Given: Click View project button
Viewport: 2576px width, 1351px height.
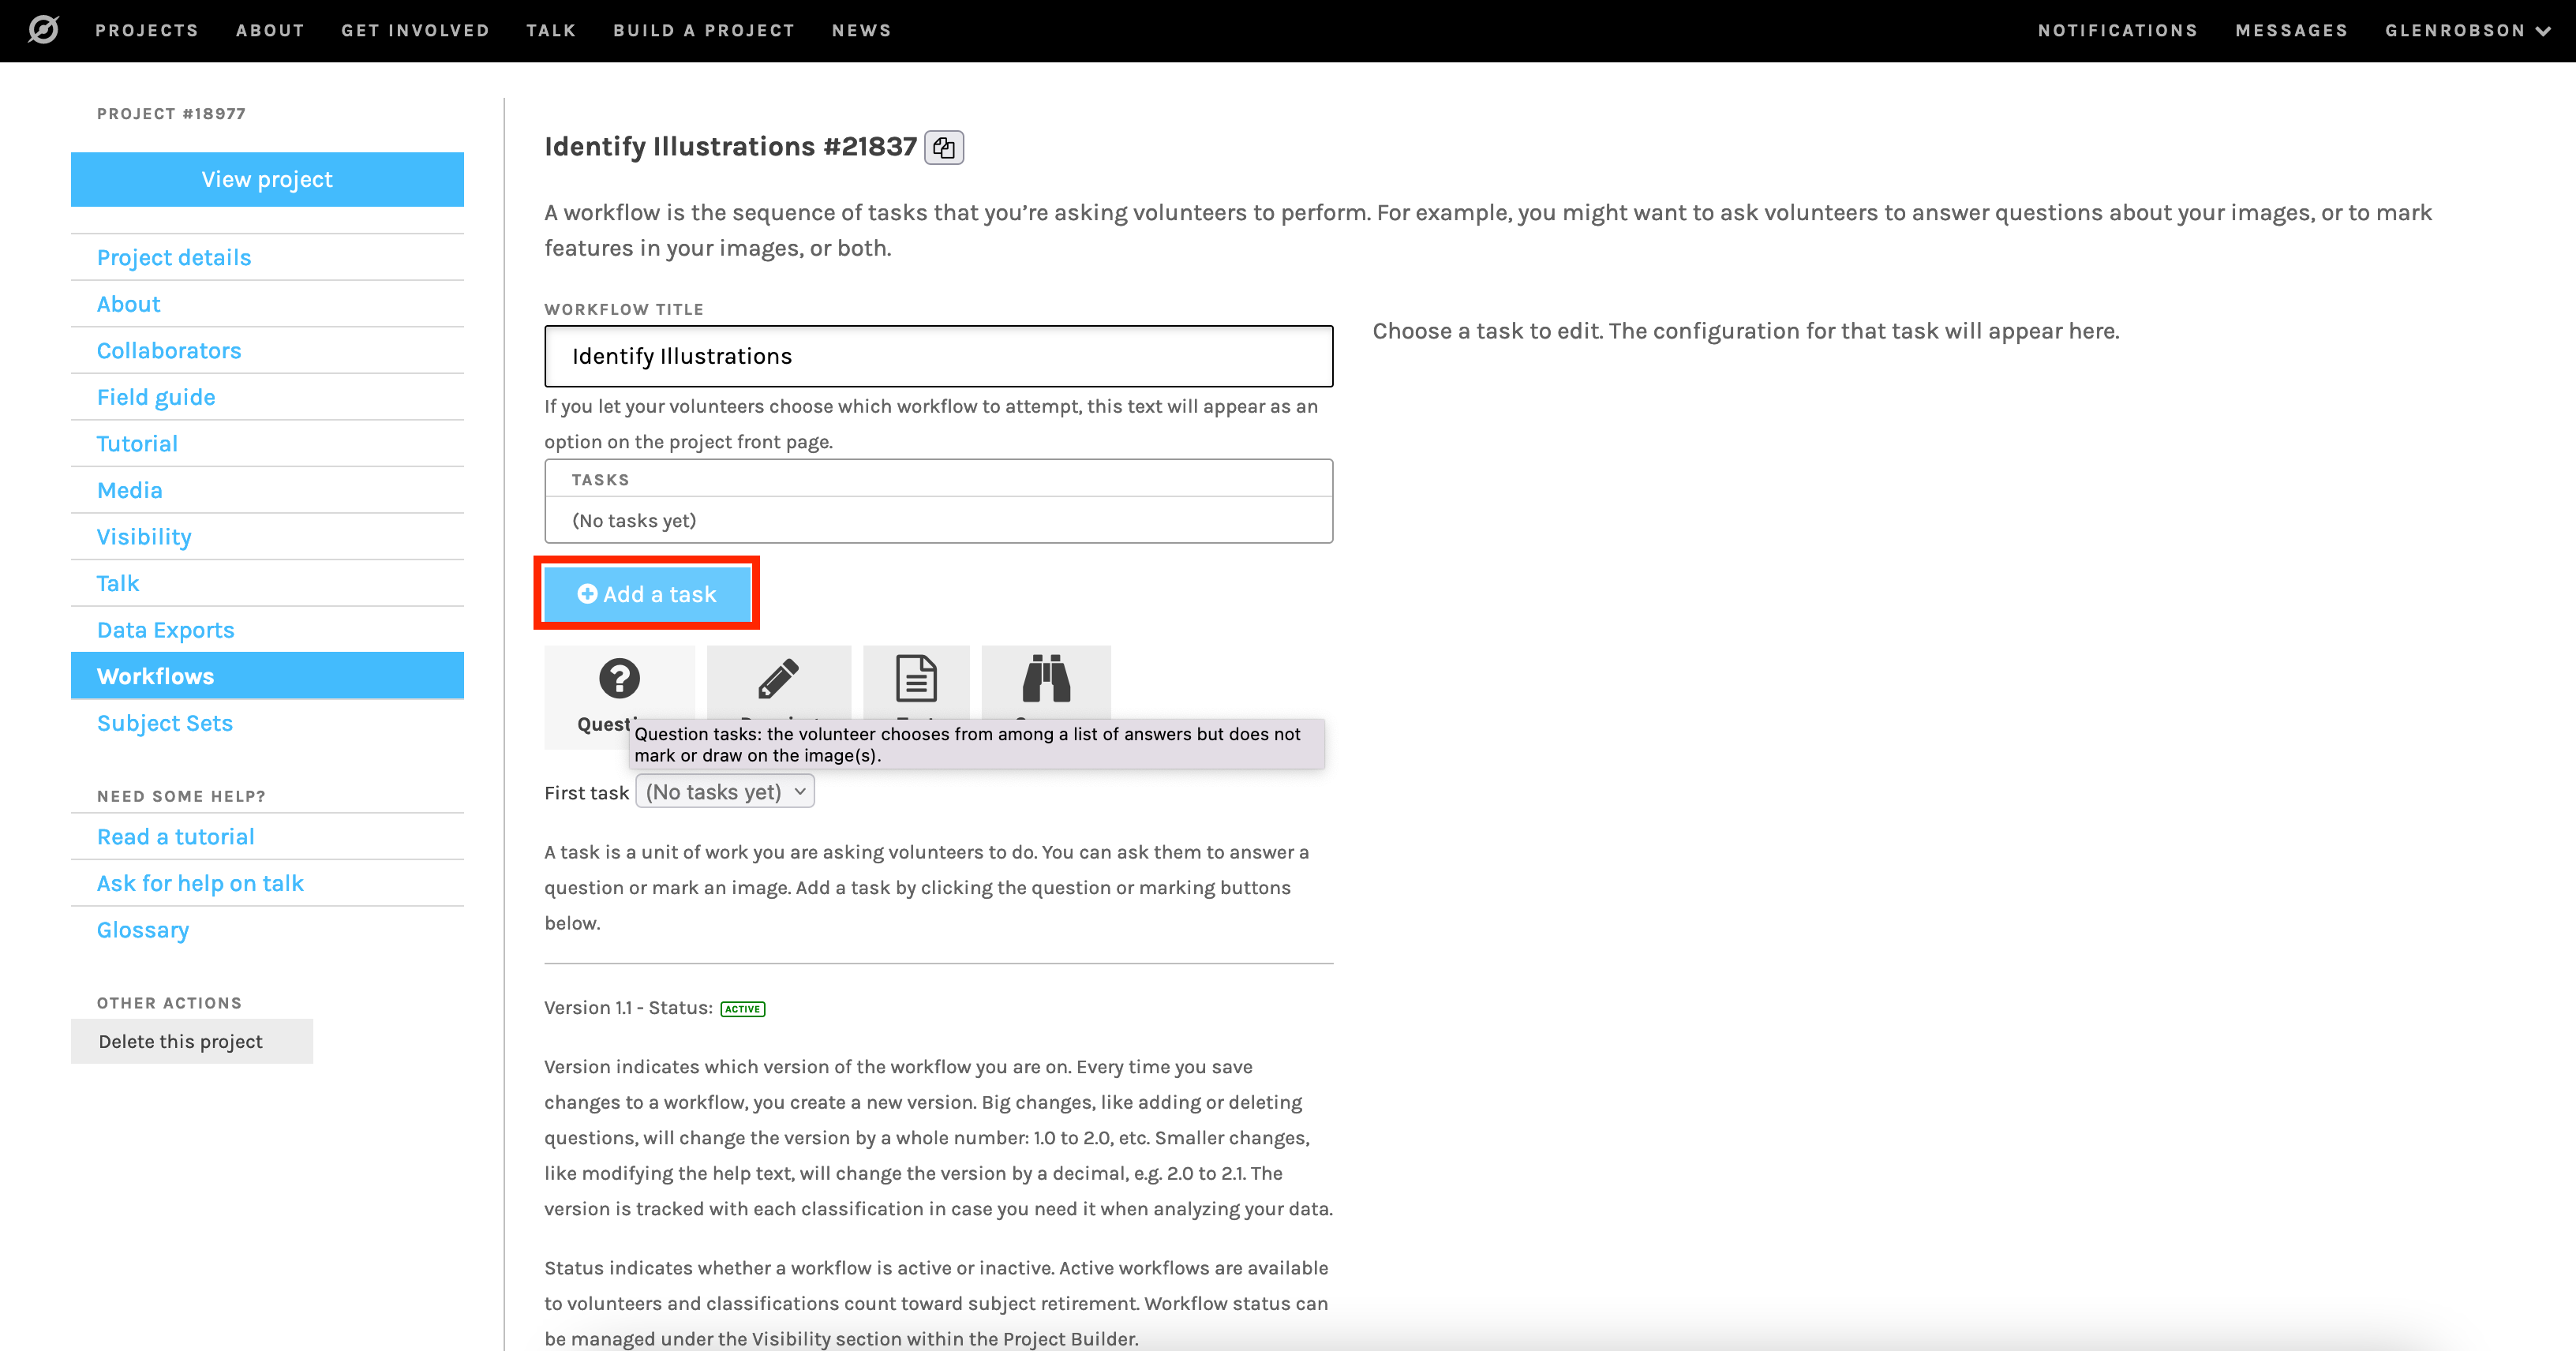Looking at the screenshot, I should coord(266,179).
